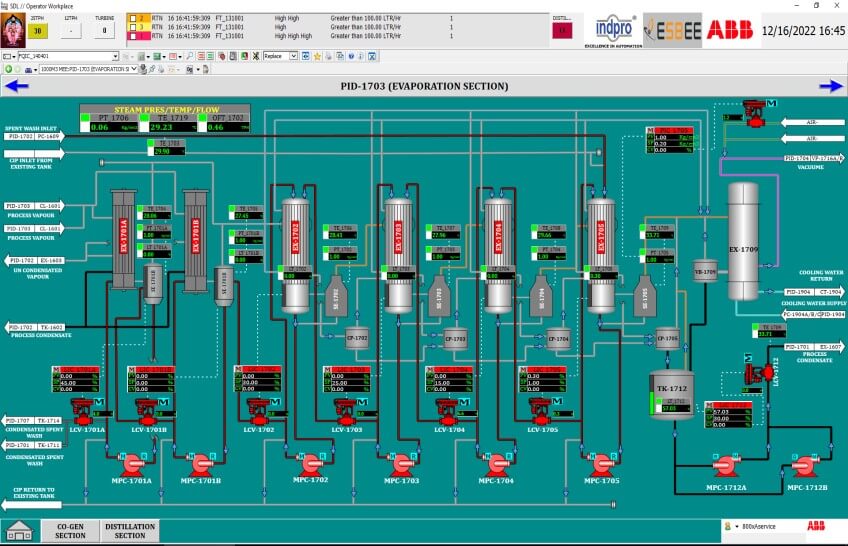Screen dimensions: 848x546
Task: Select pump MPC-1703 symbol
Action: click(401, 464)
